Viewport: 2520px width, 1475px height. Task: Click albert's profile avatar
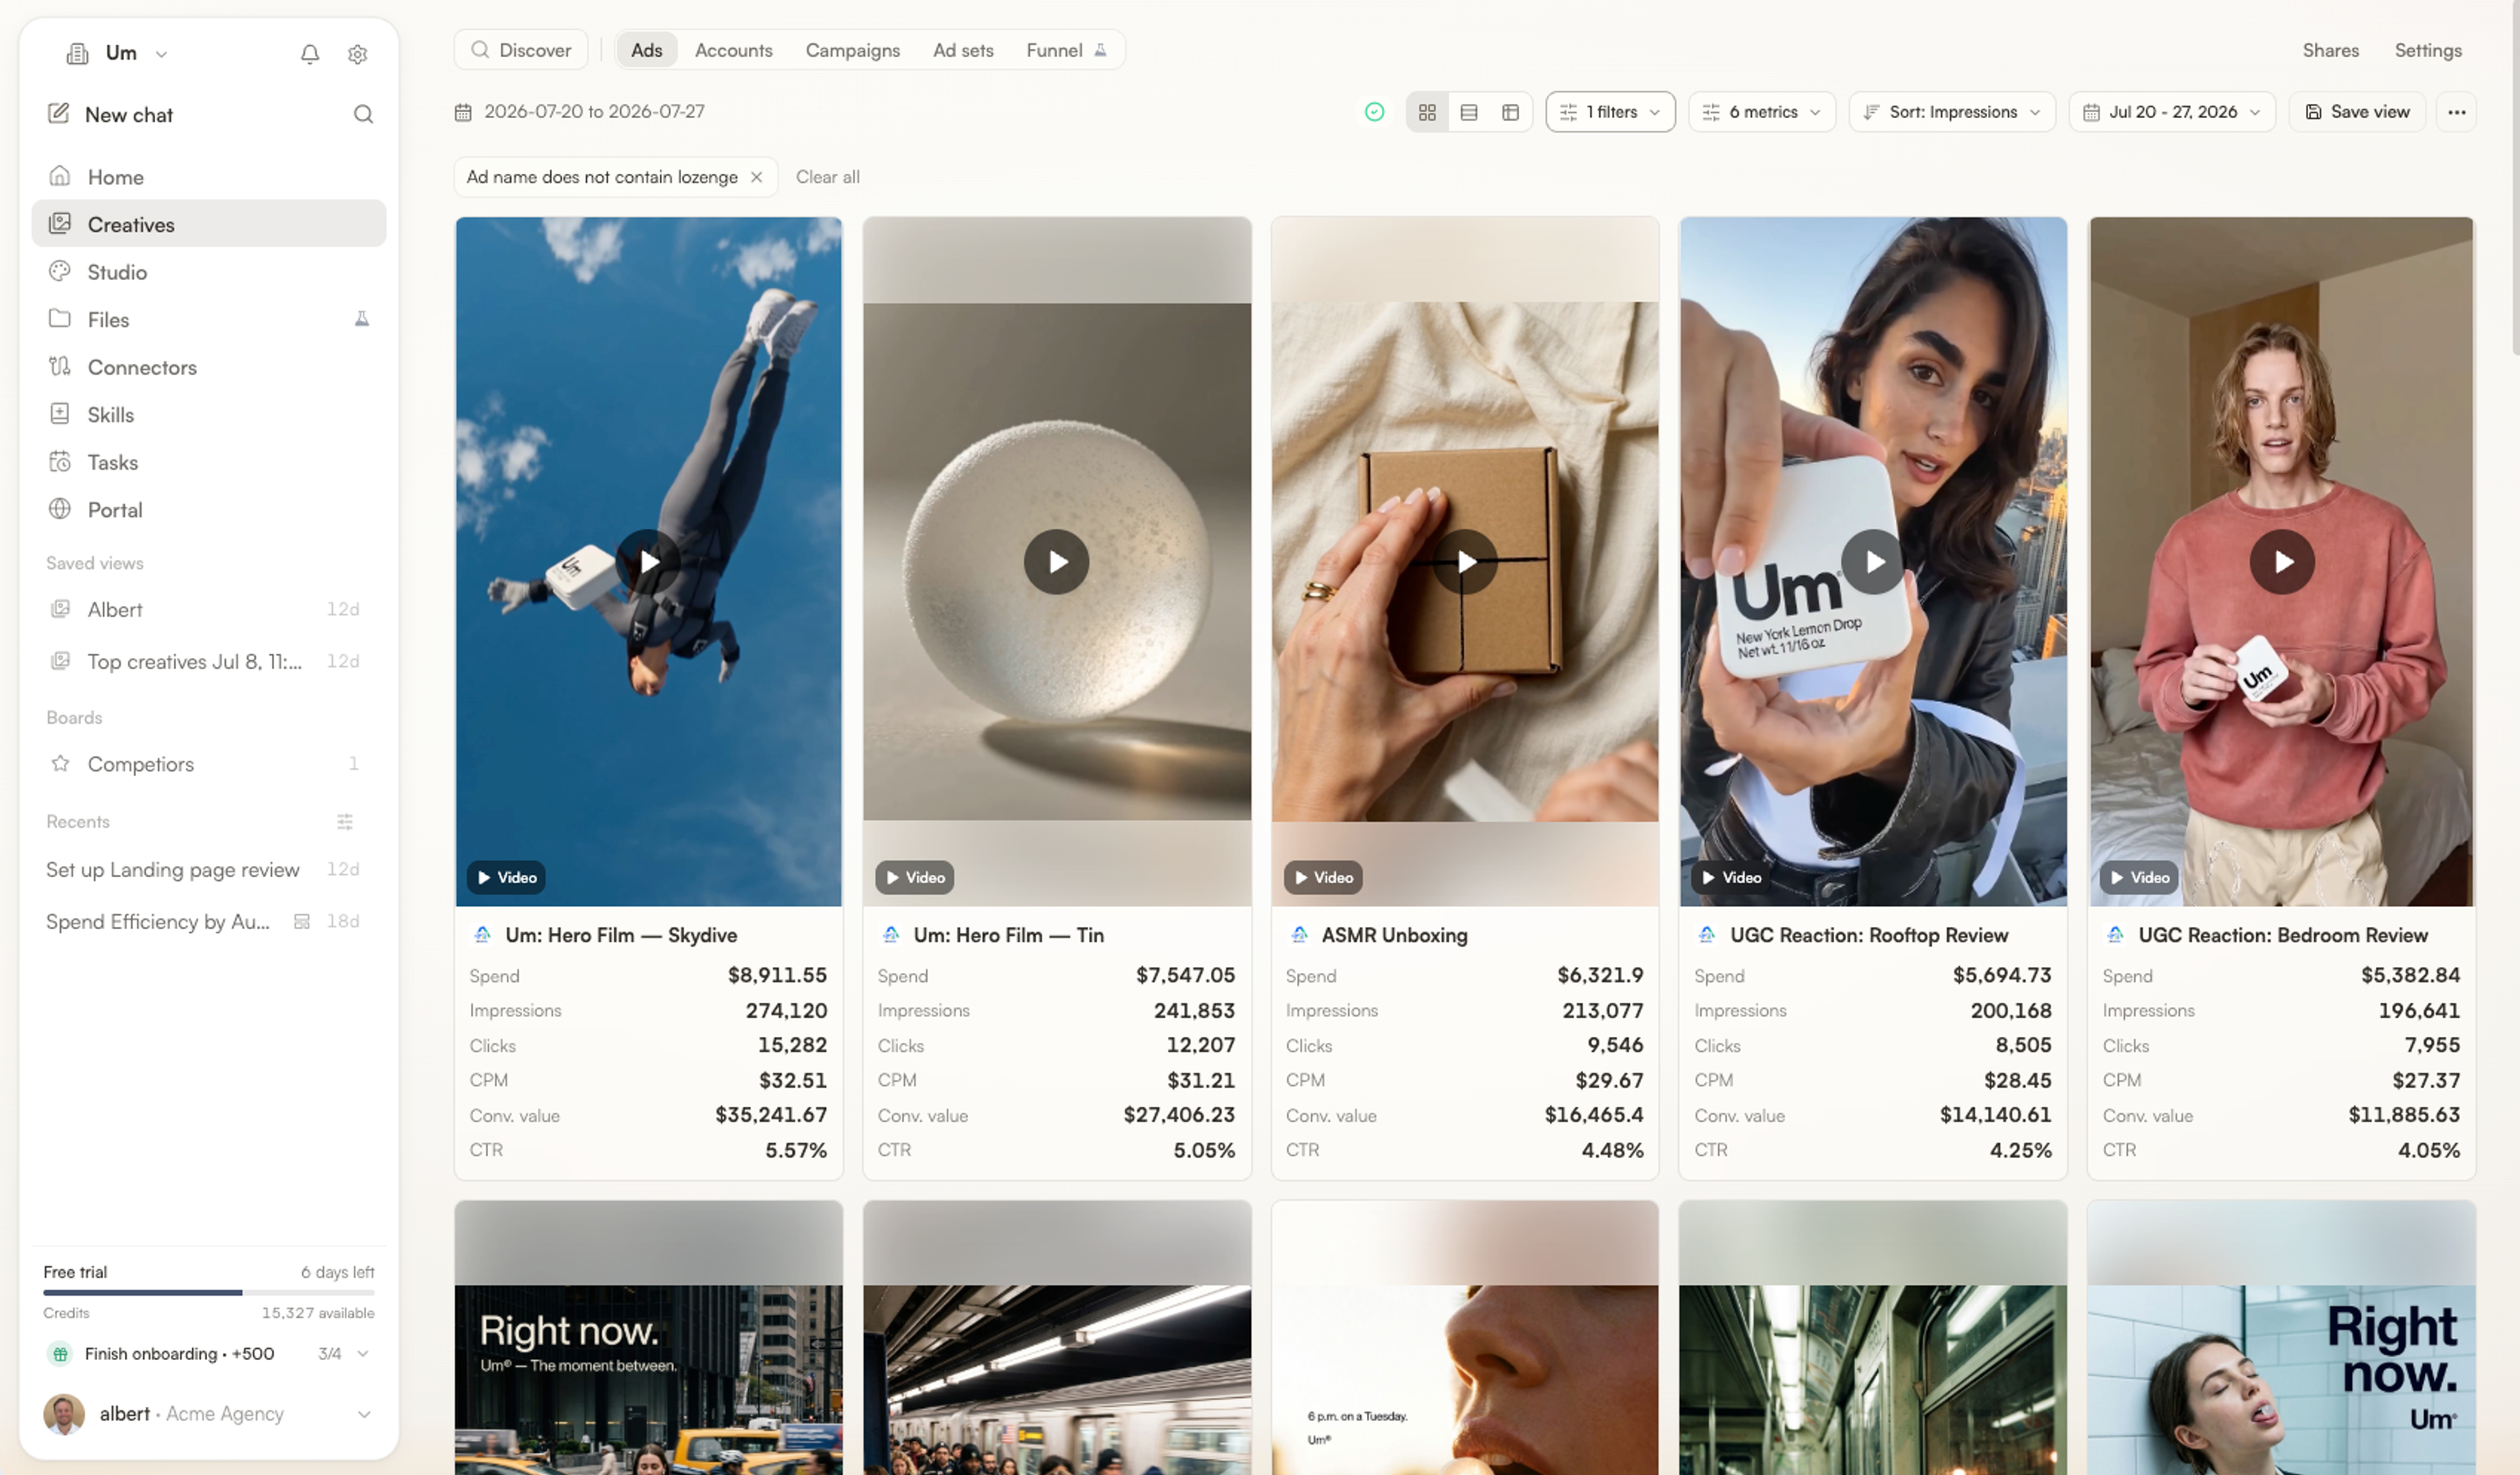point(64,1414)
